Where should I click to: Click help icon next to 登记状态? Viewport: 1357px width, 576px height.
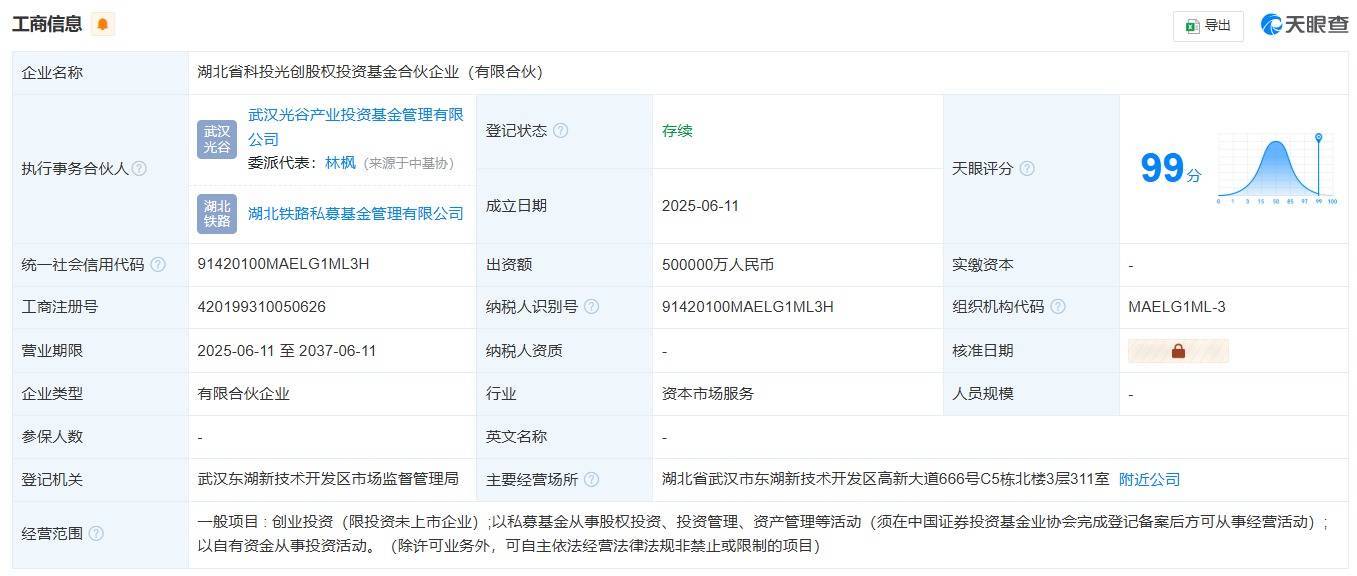[x=560, y=131]
